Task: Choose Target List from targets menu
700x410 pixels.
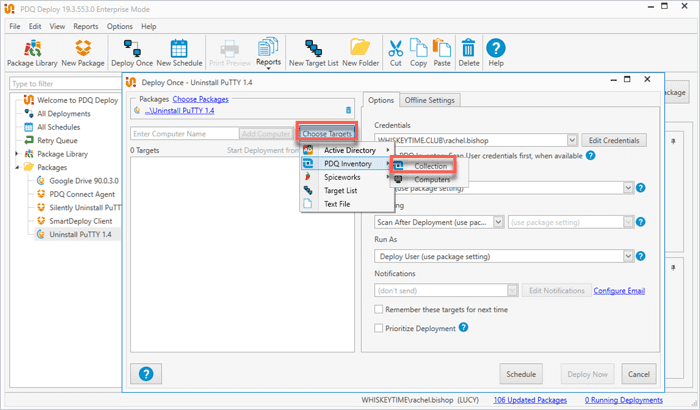Action: click(x=347, y=190)
